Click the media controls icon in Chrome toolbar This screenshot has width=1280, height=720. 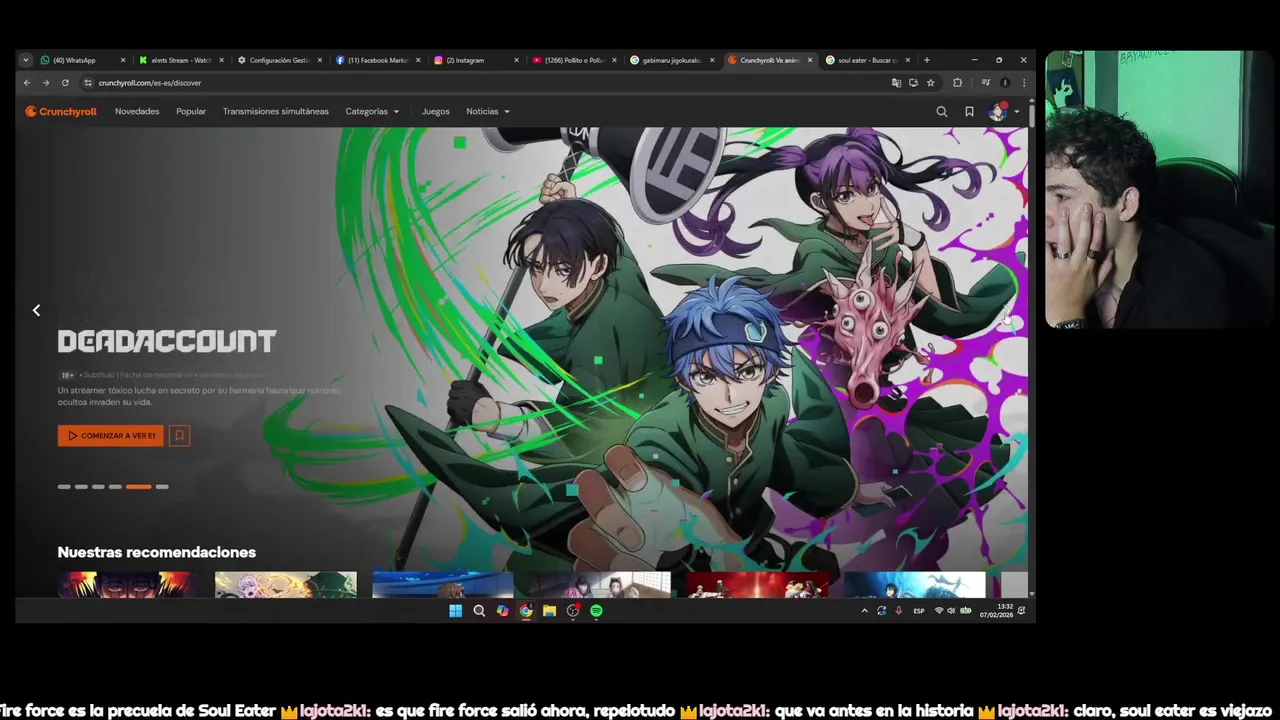pos(985,83)
